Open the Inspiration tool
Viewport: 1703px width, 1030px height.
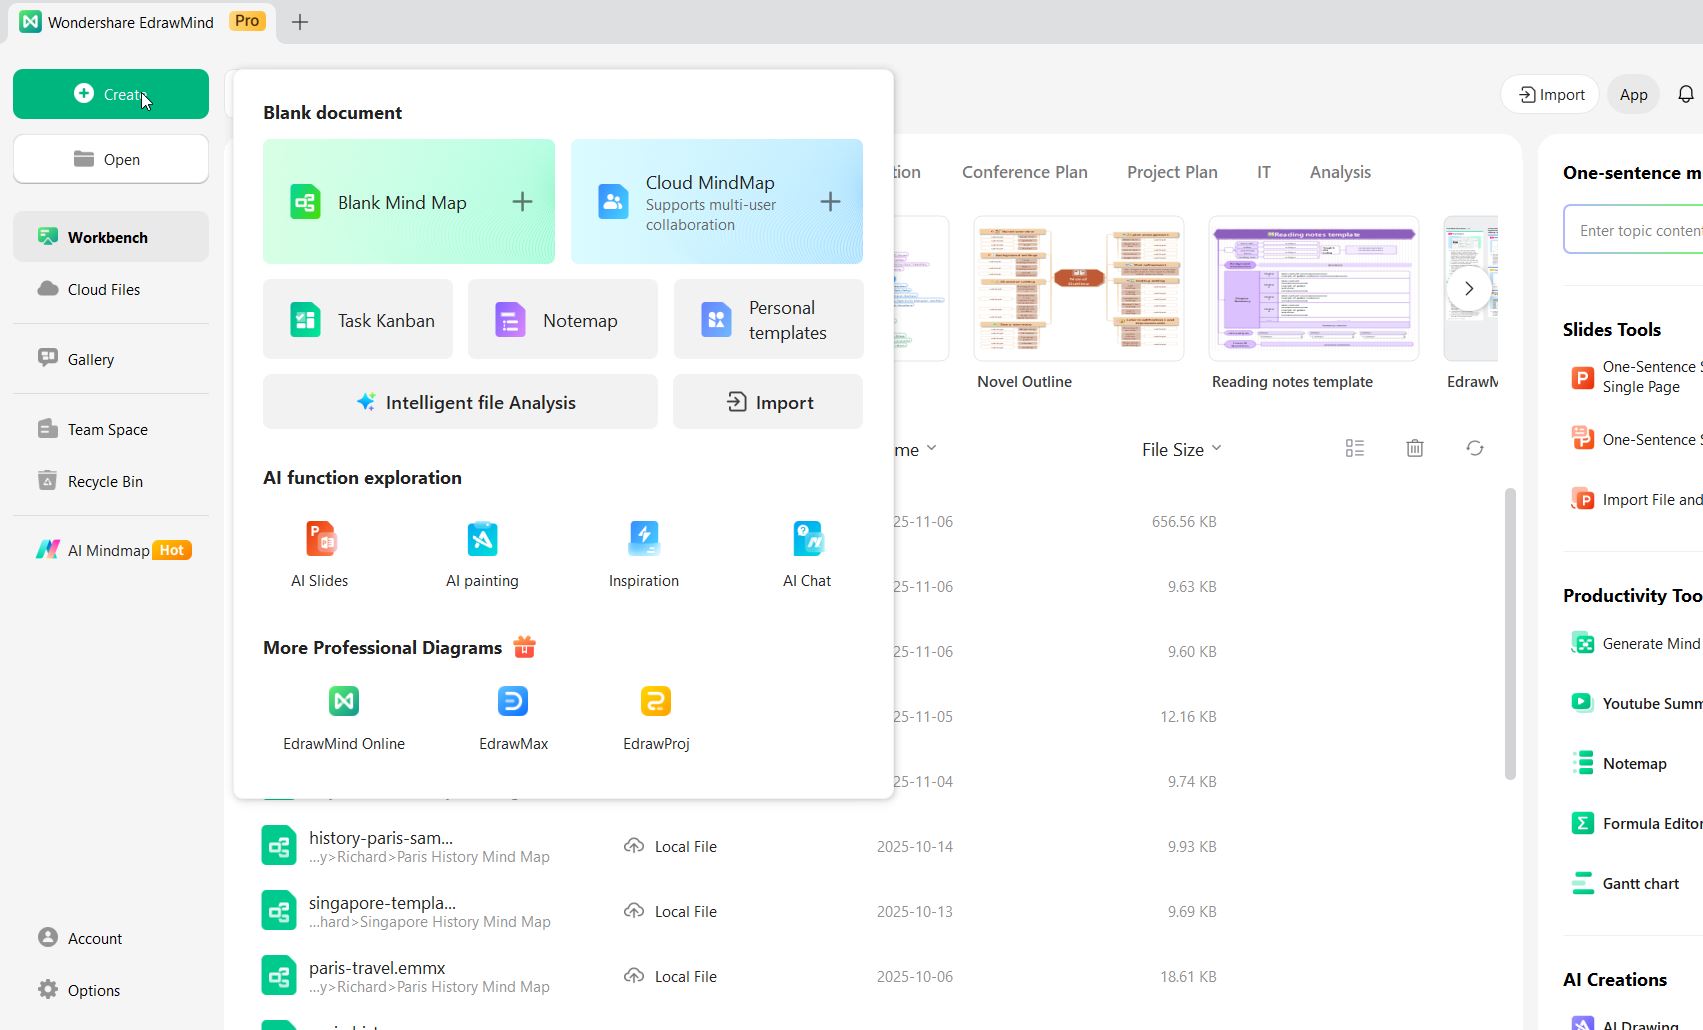coord(644,554)
